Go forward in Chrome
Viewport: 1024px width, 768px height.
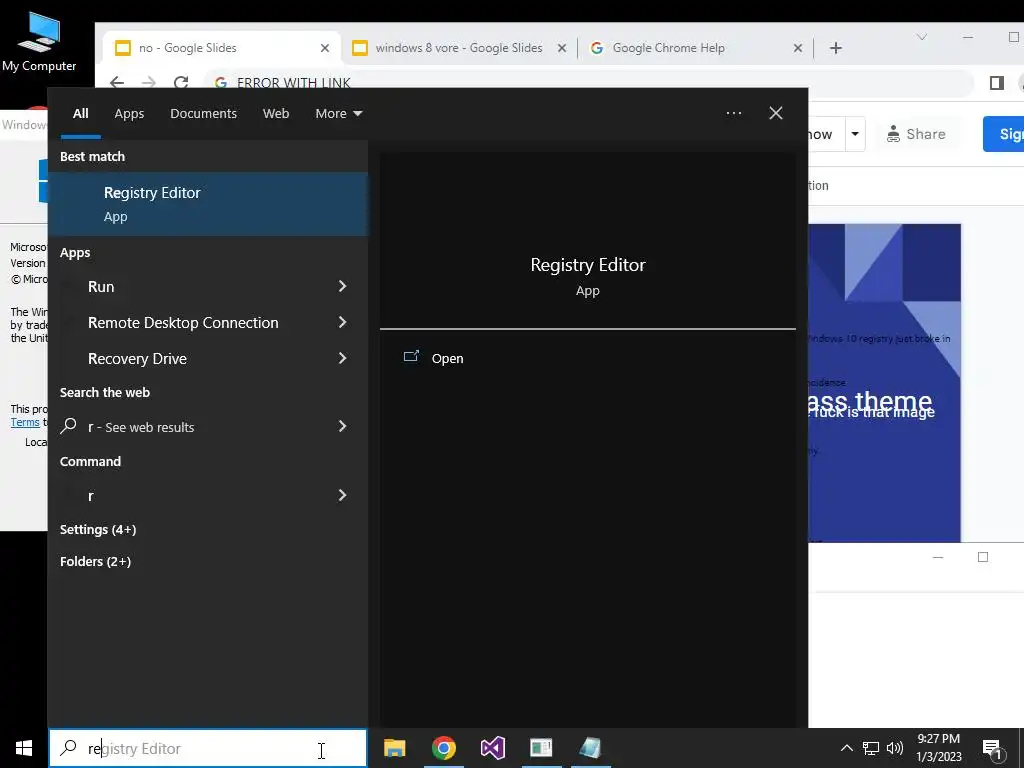coord(149,82)
